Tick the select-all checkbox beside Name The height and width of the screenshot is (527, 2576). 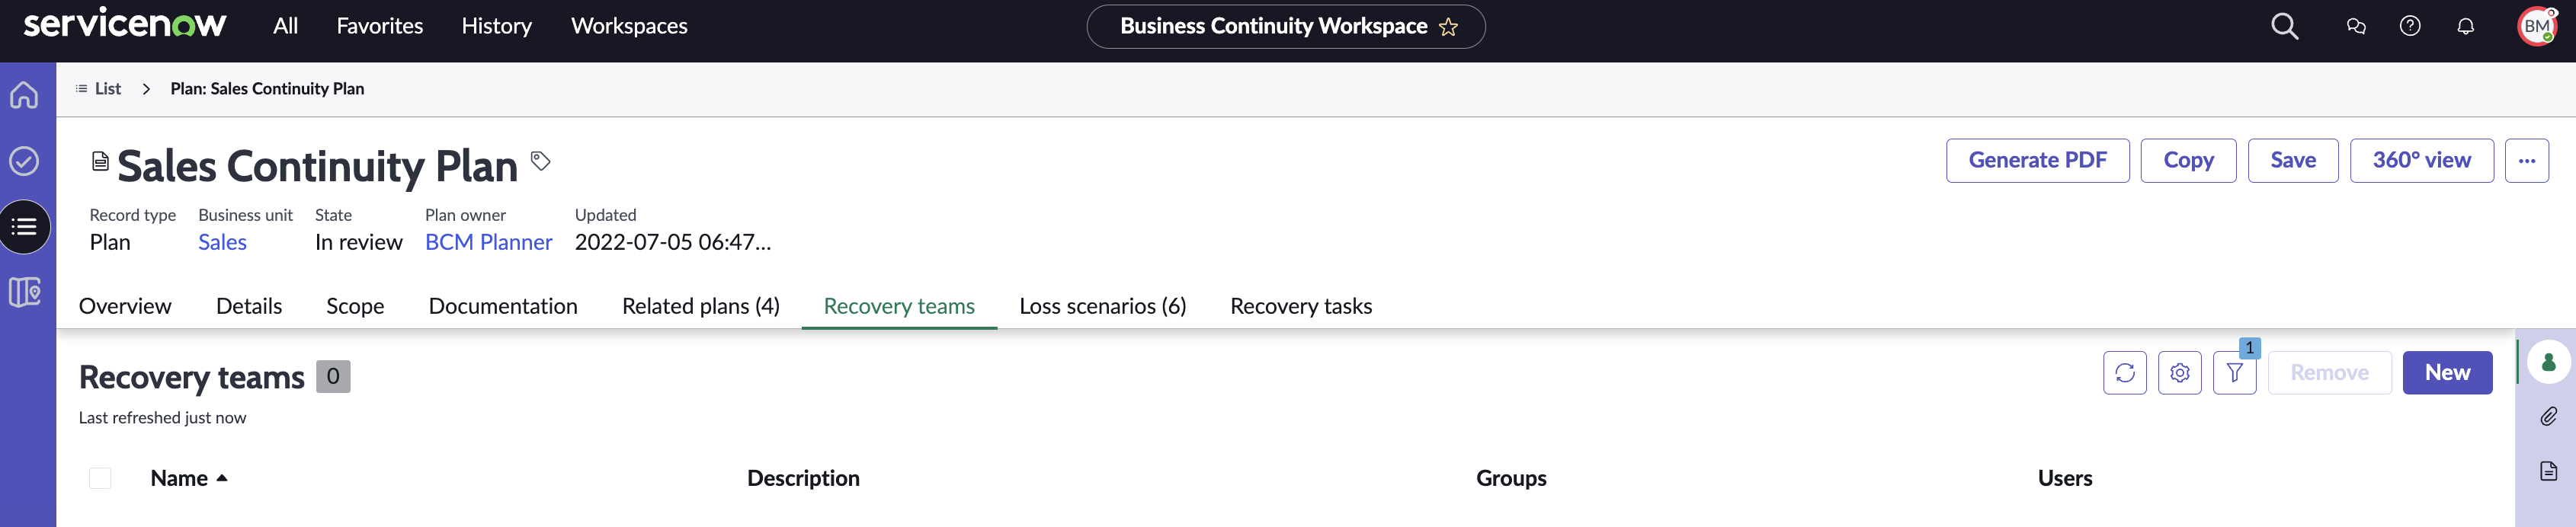click(x=100, y=478)
